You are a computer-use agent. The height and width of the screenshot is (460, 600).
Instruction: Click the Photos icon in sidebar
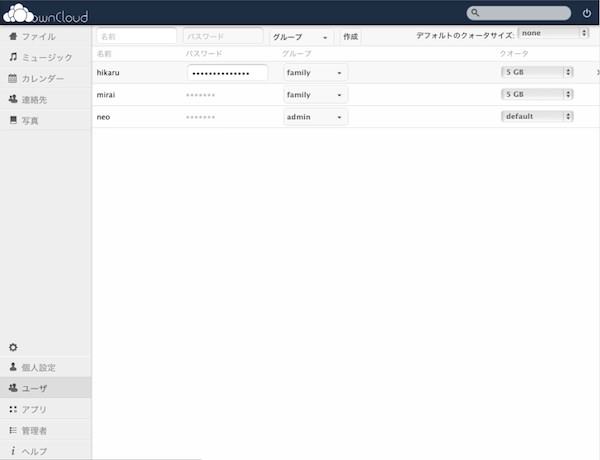13,120
